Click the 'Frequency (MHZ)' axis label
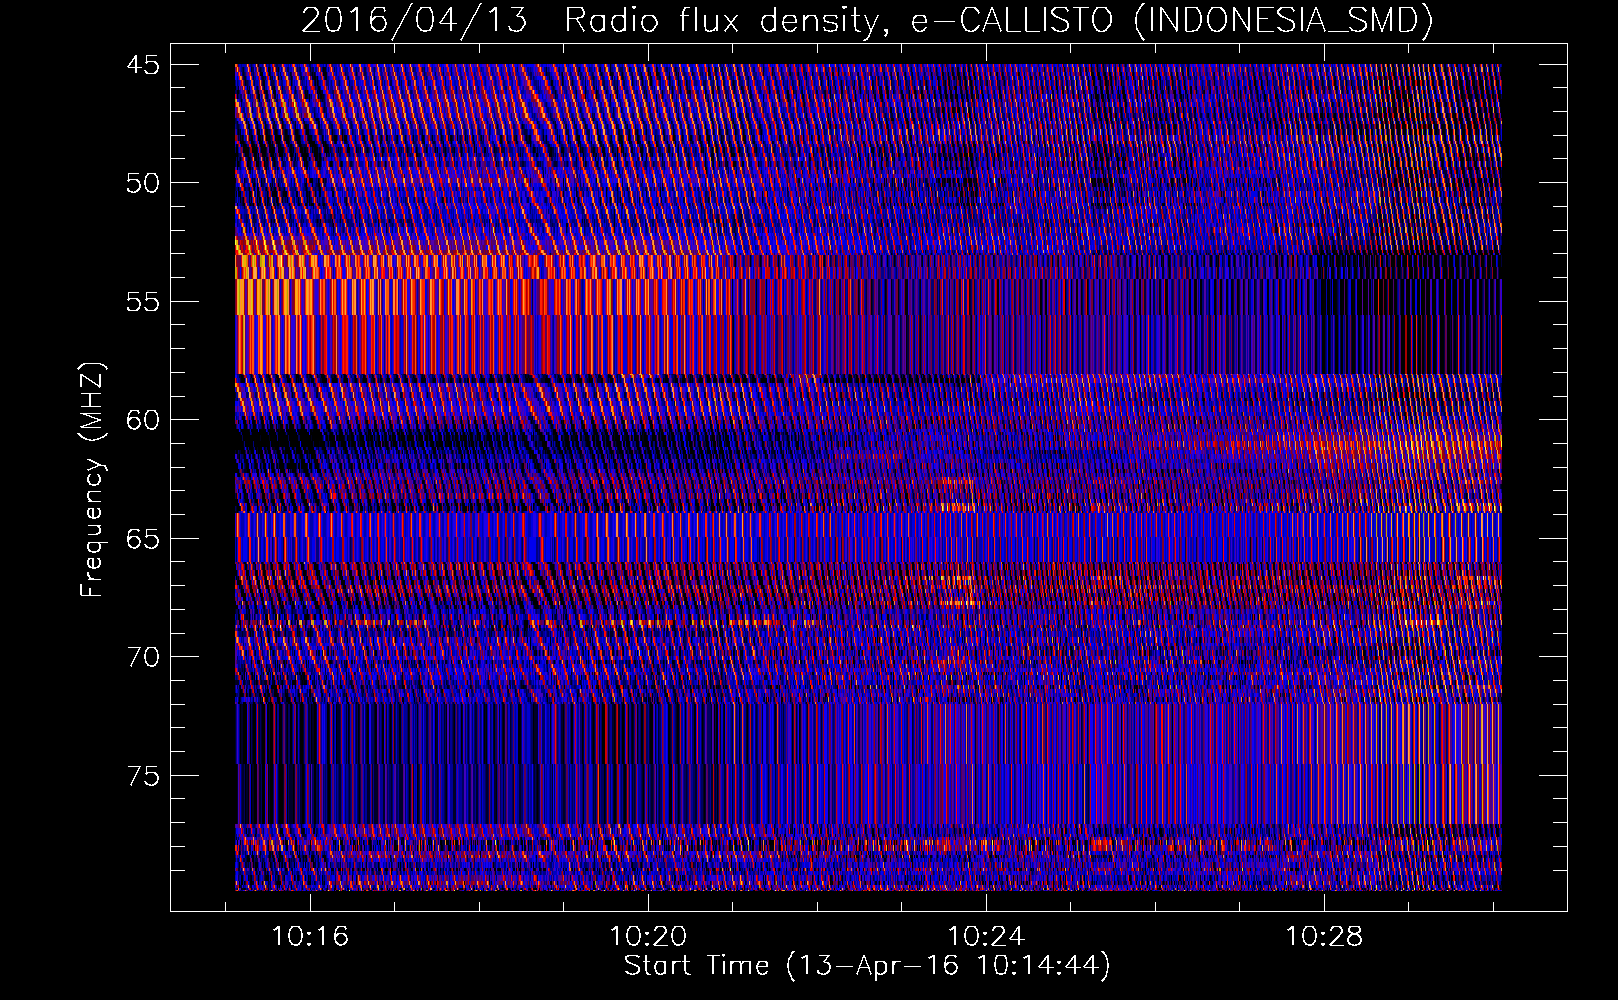 coord(92,480)
